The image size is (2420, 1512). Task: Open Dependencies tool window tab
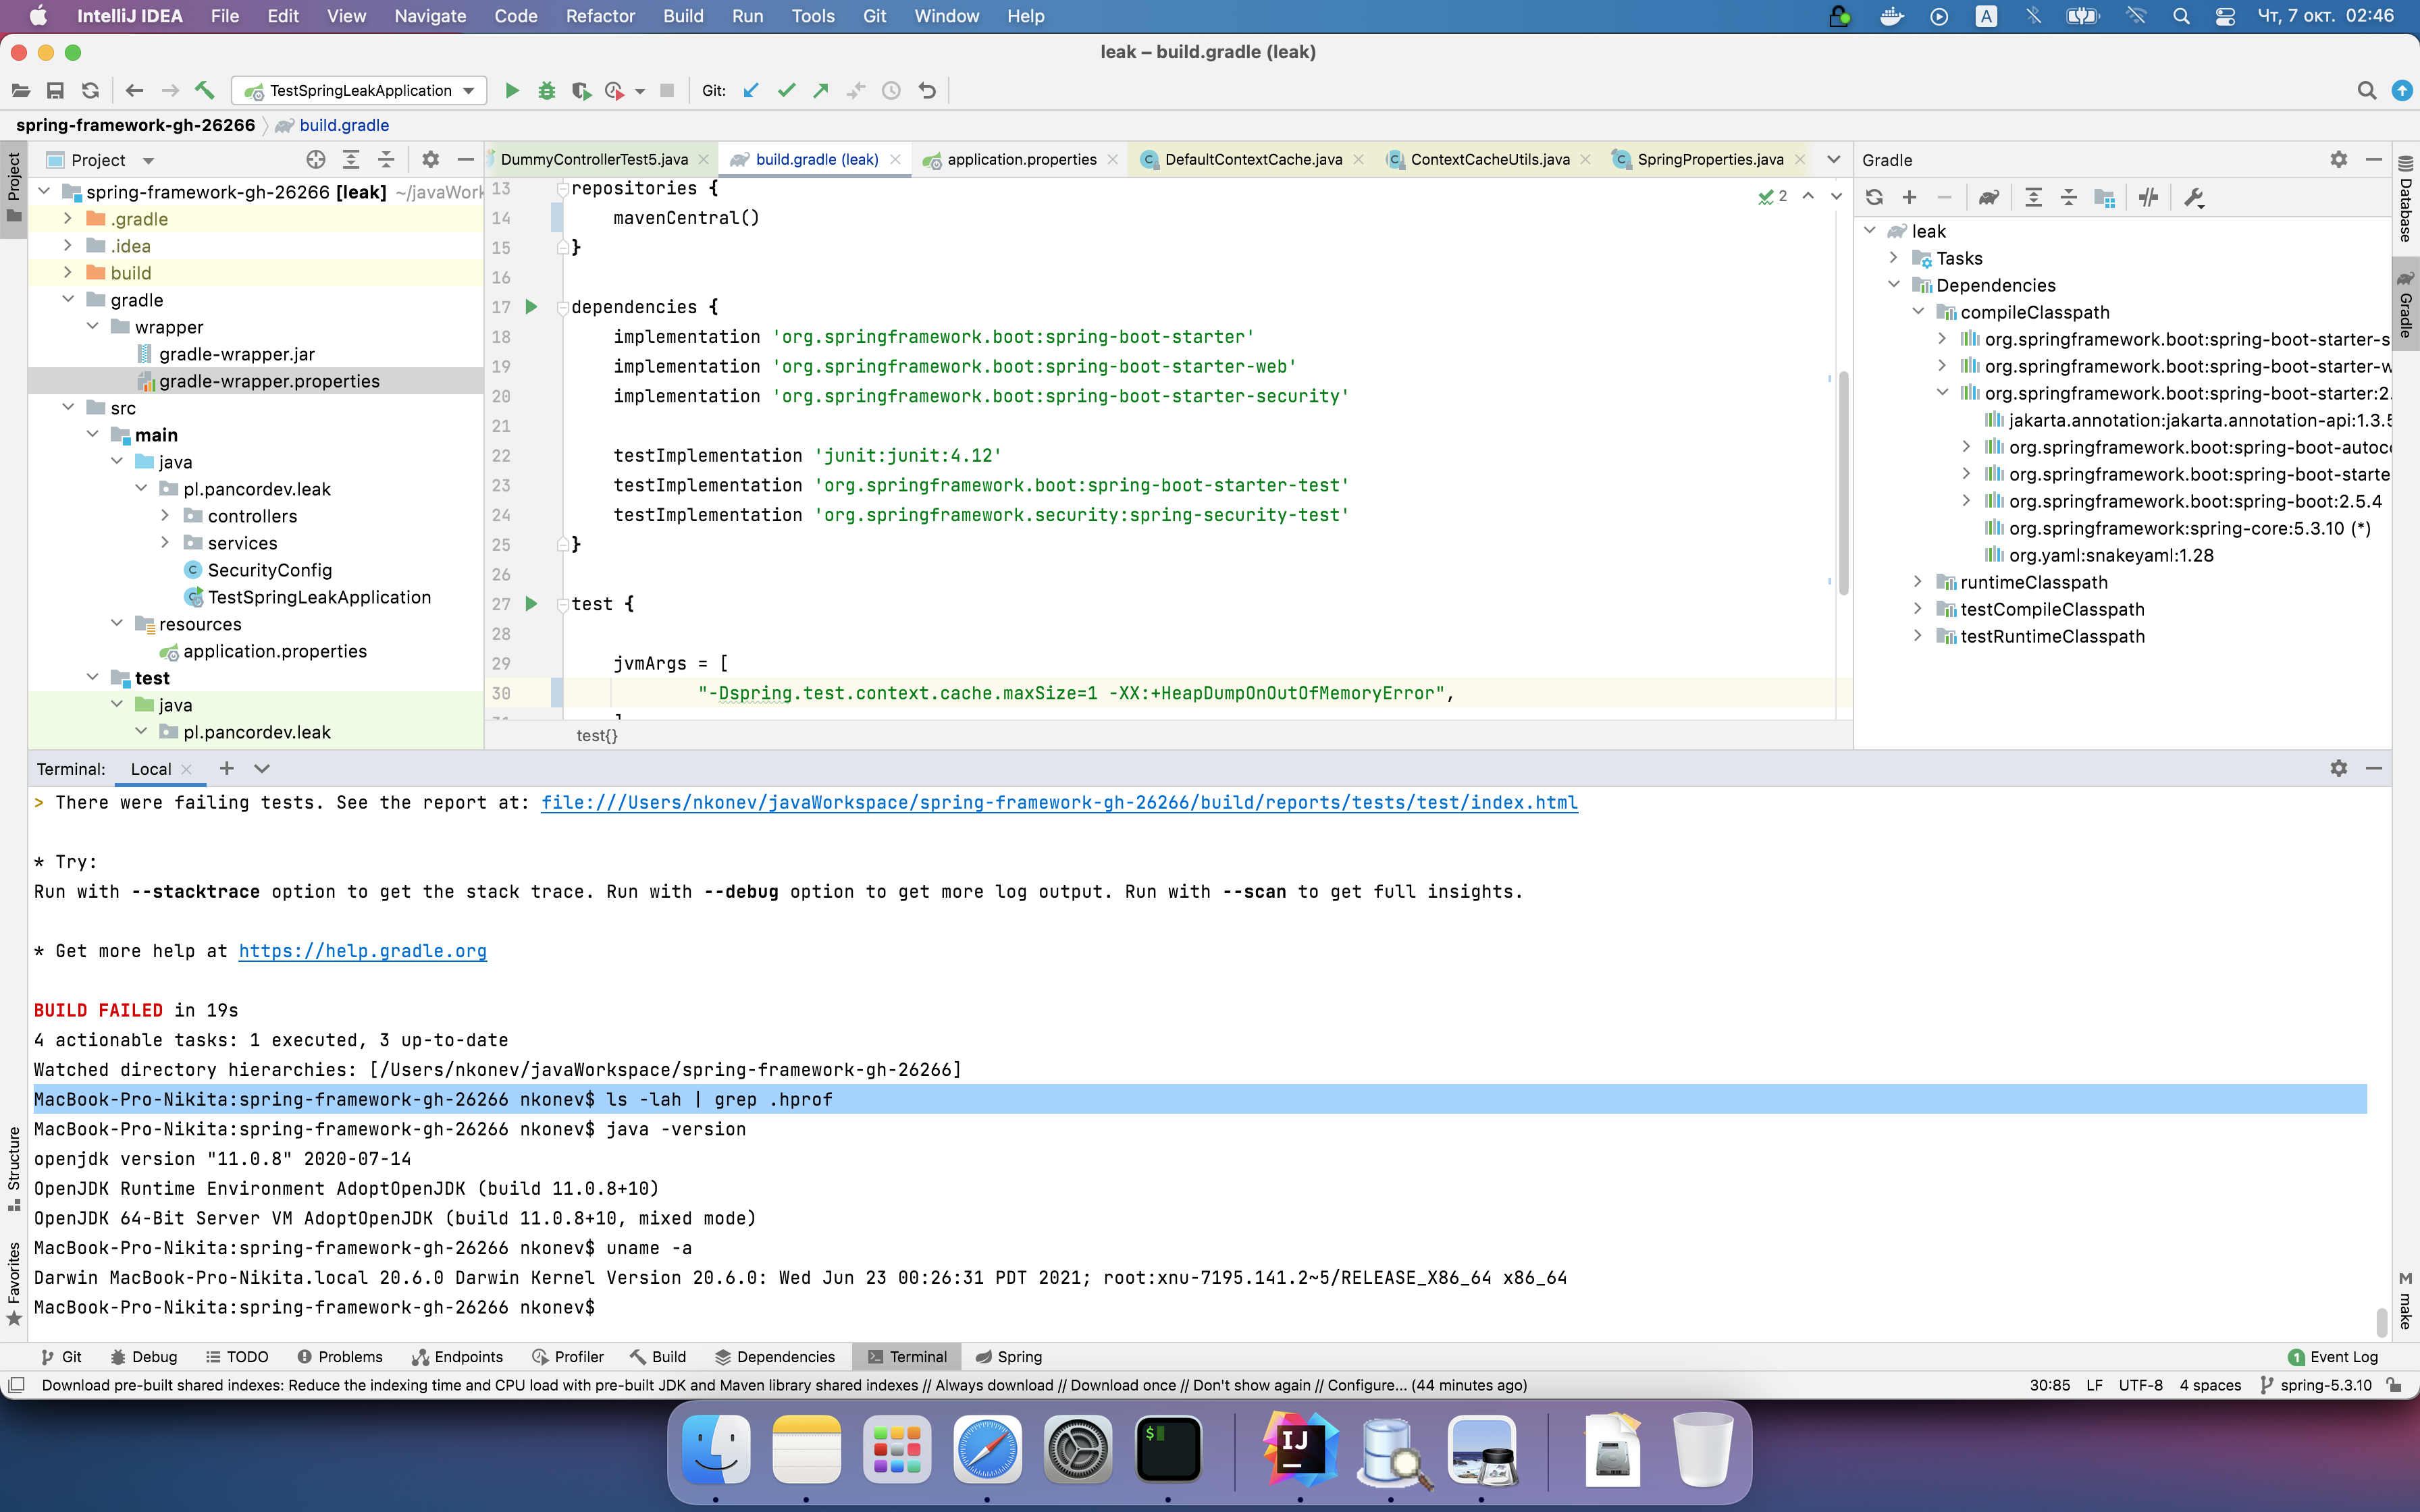[x=775, y=1357]
